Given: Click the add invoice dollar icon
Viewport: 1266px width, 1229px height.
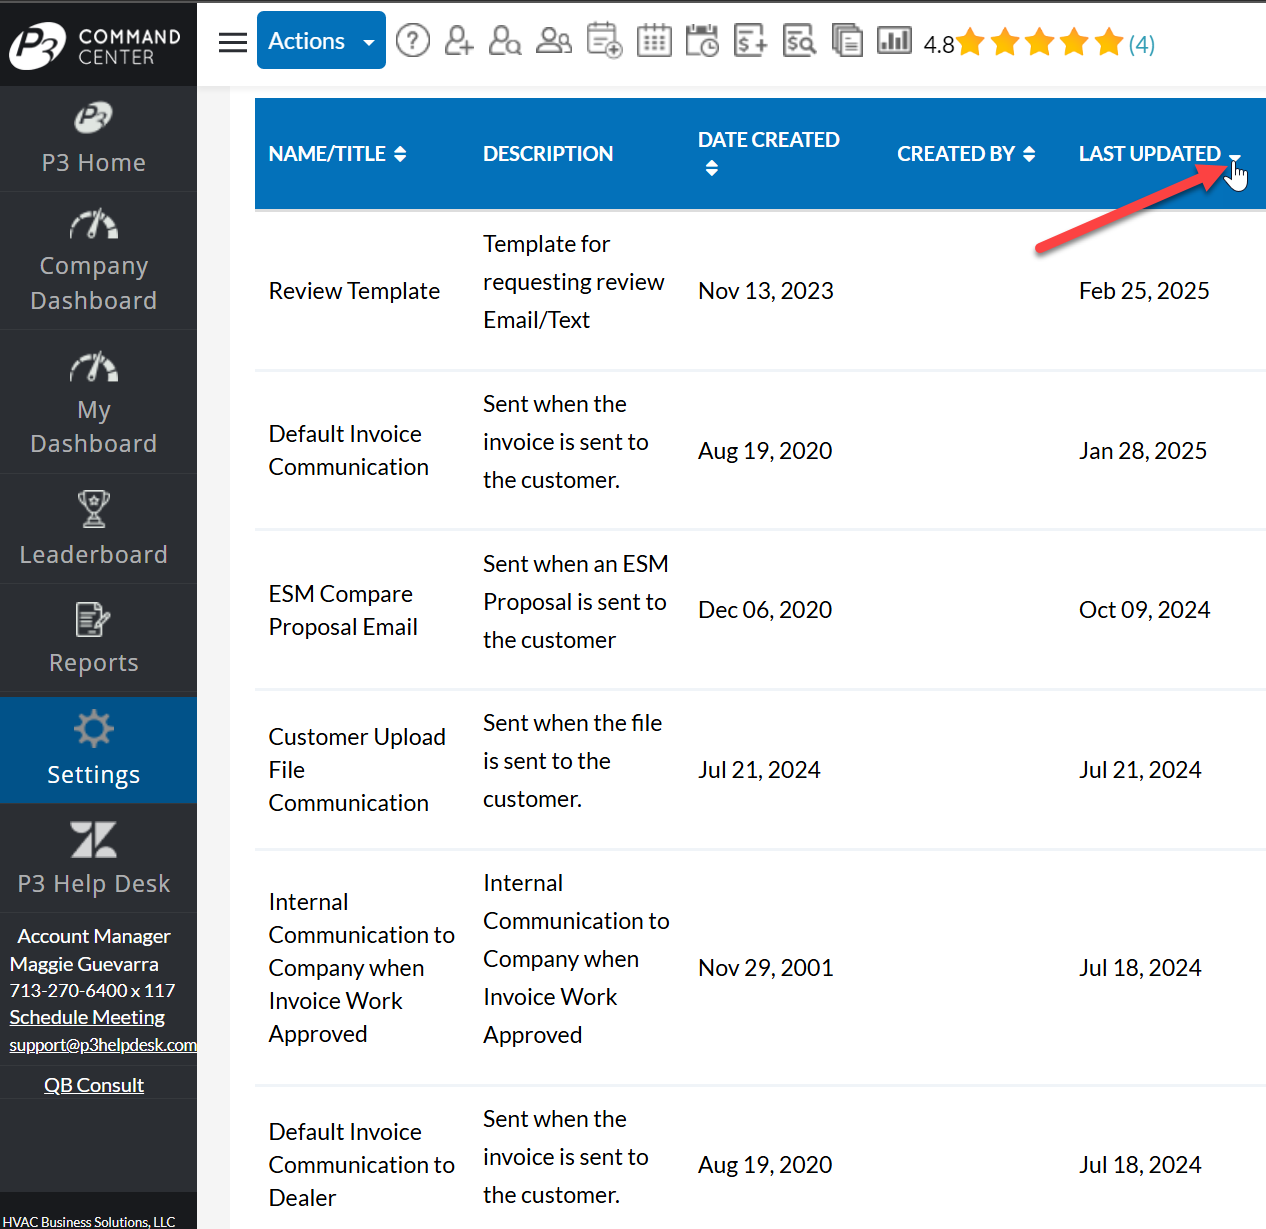Looking at the screenshot, I should pos(750,41).
